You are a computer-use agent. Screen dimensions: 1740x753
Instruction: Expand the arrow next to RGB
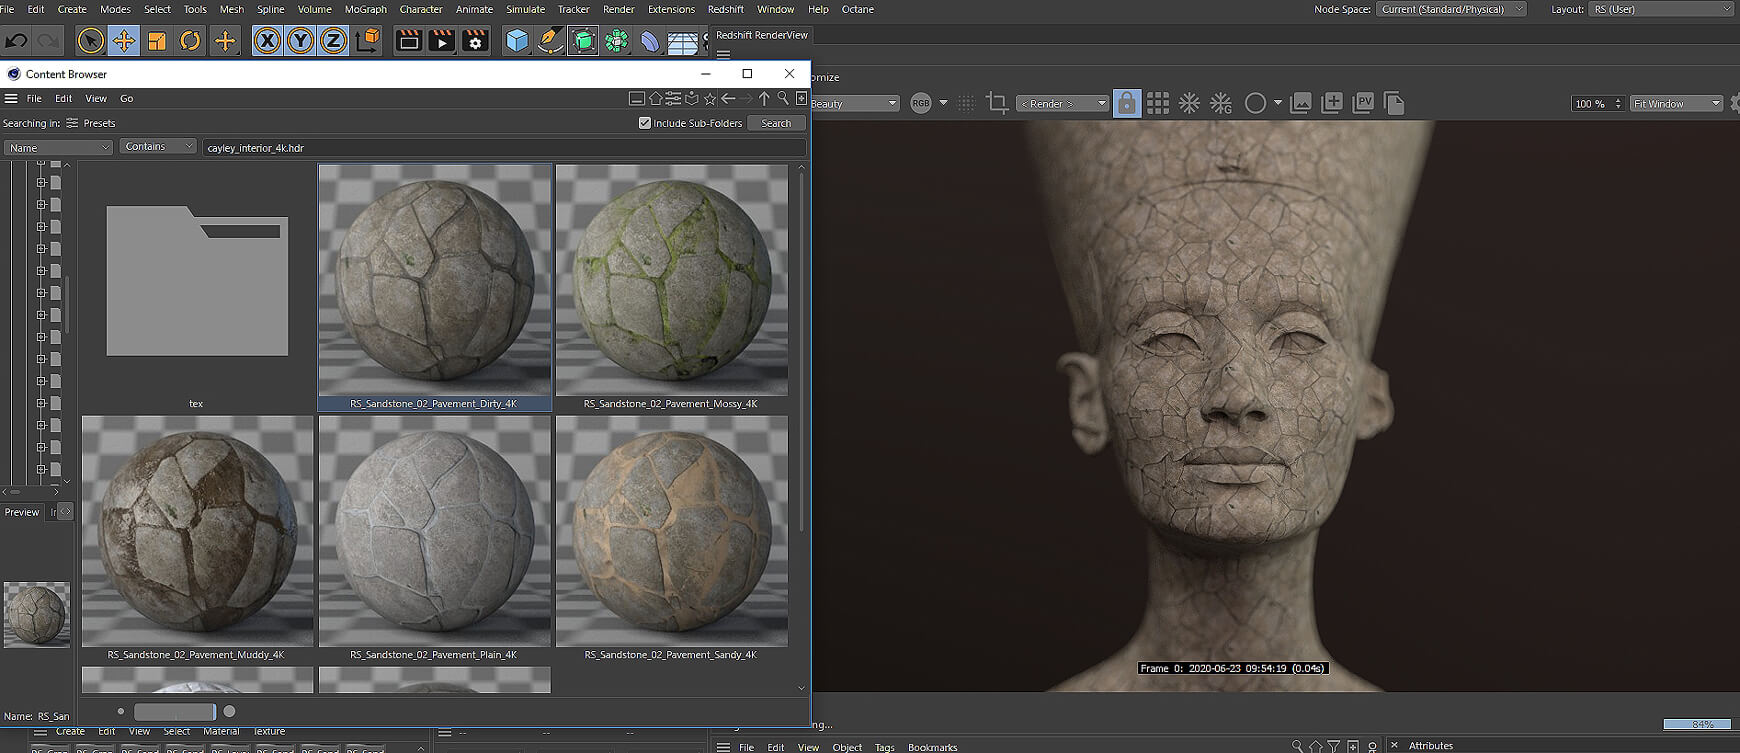(943, 103)
